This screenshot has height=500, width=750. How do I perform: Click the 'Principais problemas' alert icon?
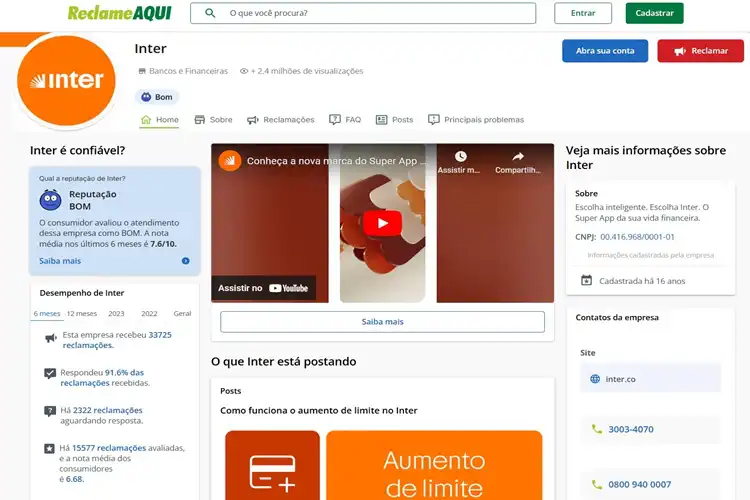(434, 119)
